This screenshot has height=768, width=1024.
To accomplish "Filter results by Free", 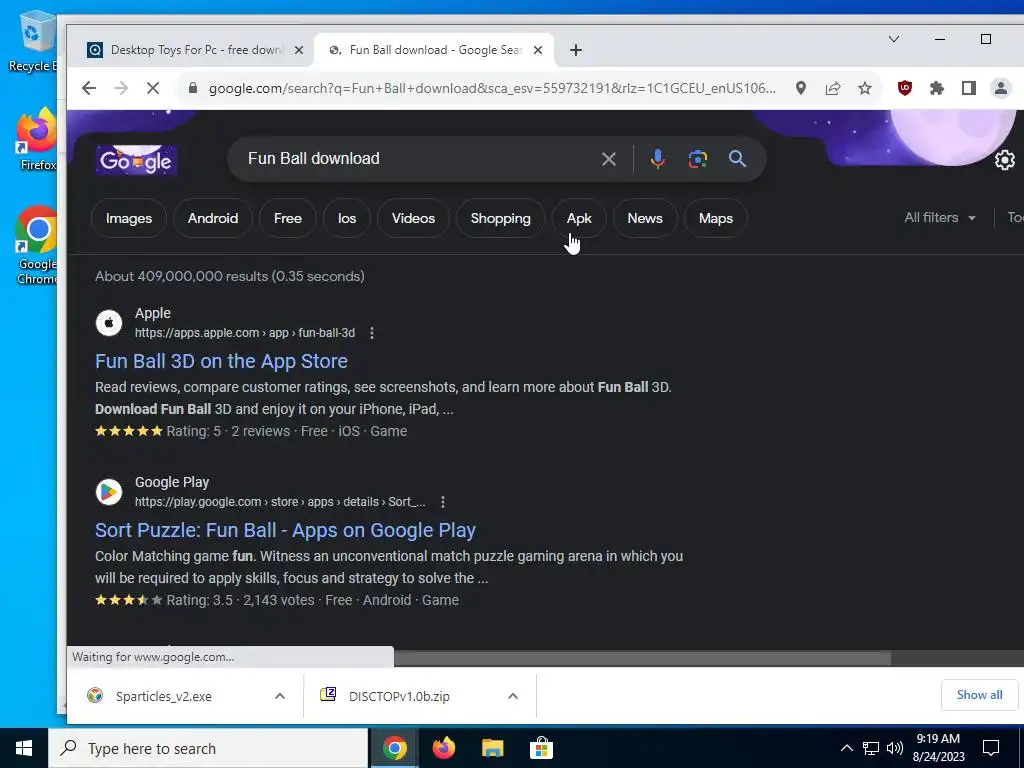I will tap(288, 218).
